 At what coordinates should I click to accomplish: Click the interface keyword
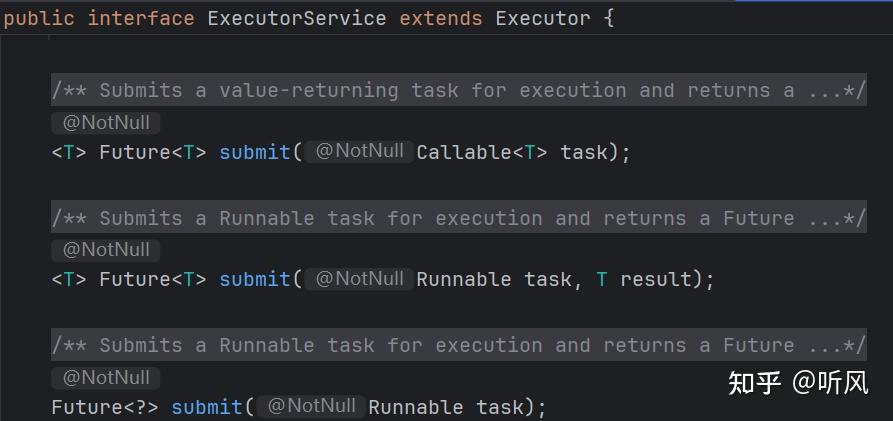(141, 19)
